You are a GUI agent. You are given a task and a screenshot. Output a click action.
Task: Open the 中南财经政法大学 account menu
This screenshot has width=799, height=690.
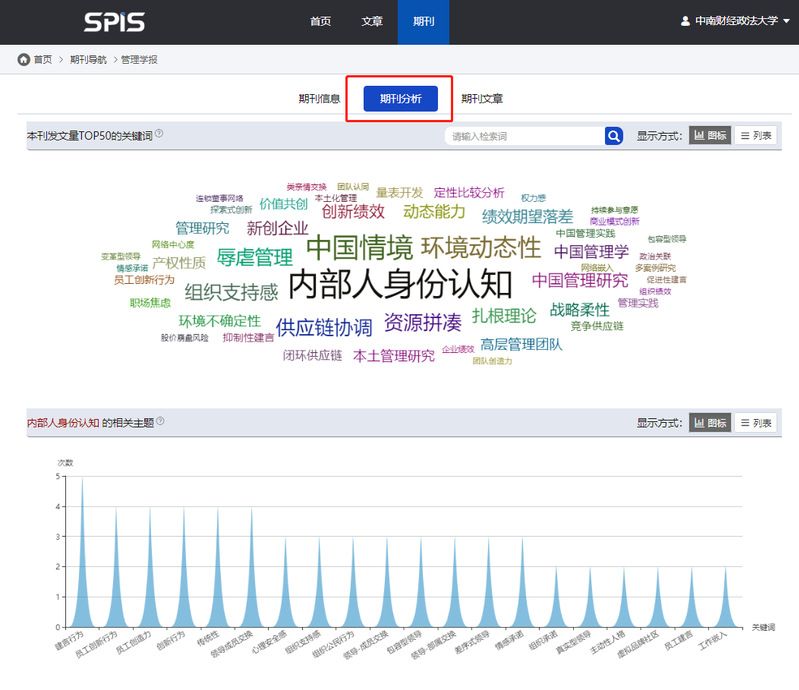(x=736, y=21)
